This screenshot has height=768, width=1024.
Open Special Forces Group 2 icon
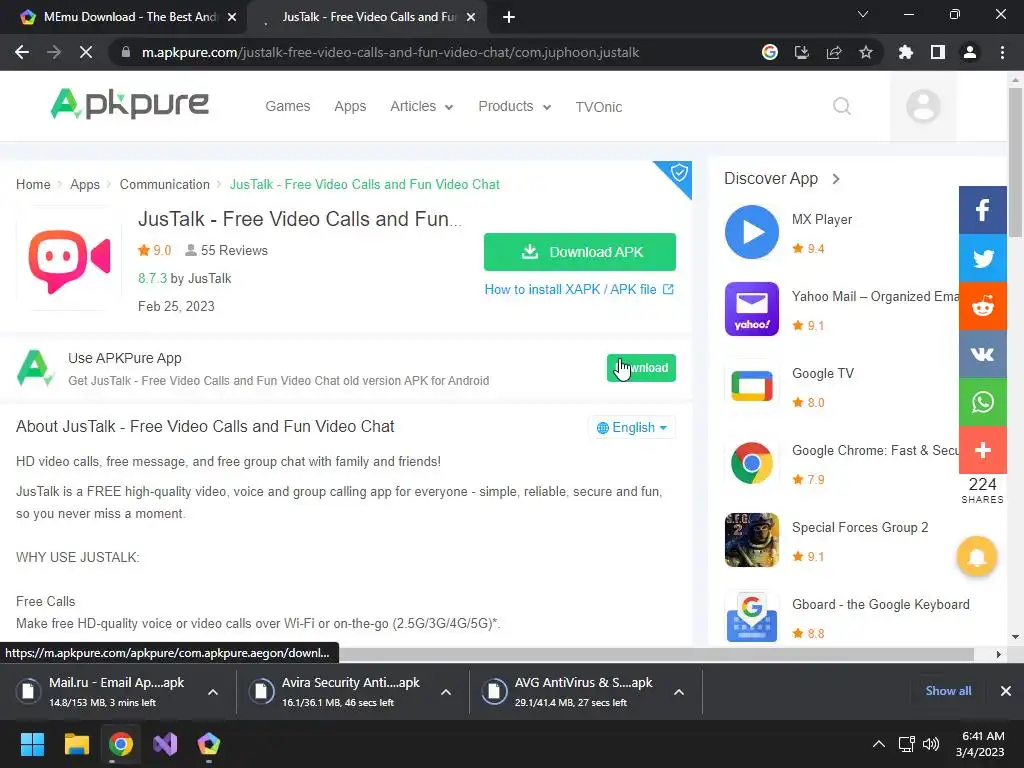(752, 540)
